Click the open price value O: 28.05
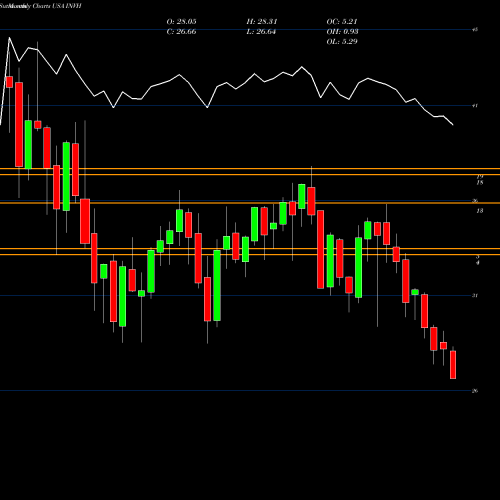This screenshot has height=500, width=500. pos(181,22)
